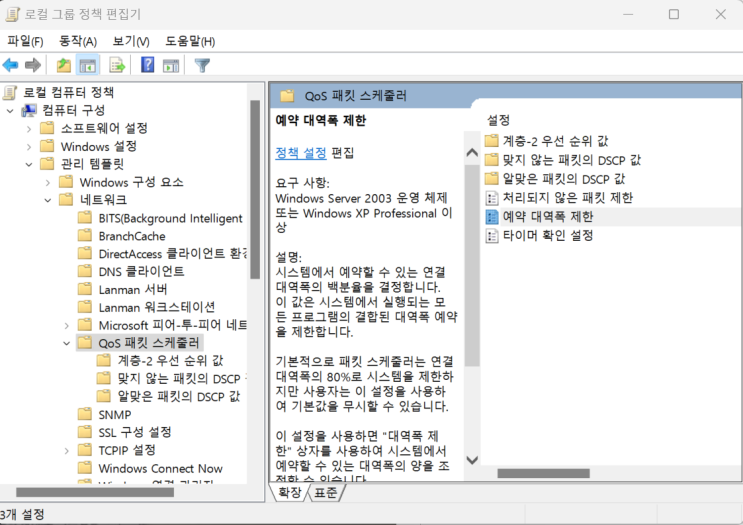Select Lanman 워크스테이션 in the tree

click(157, 308)
